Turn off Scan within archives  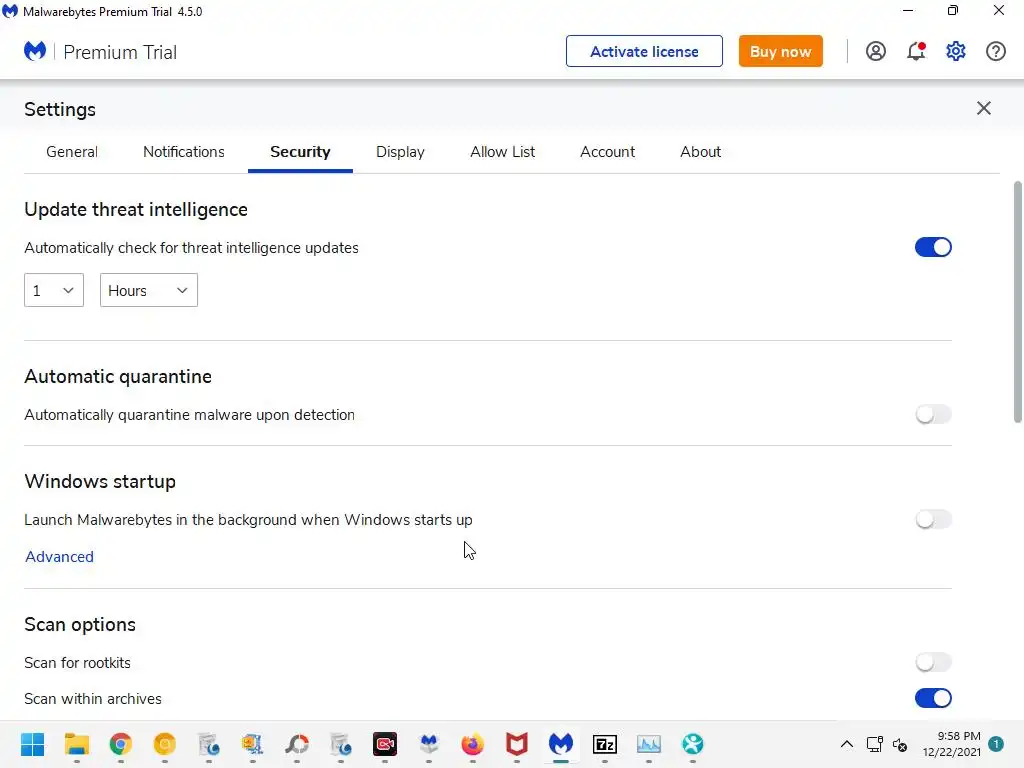(x=933, y=698)
